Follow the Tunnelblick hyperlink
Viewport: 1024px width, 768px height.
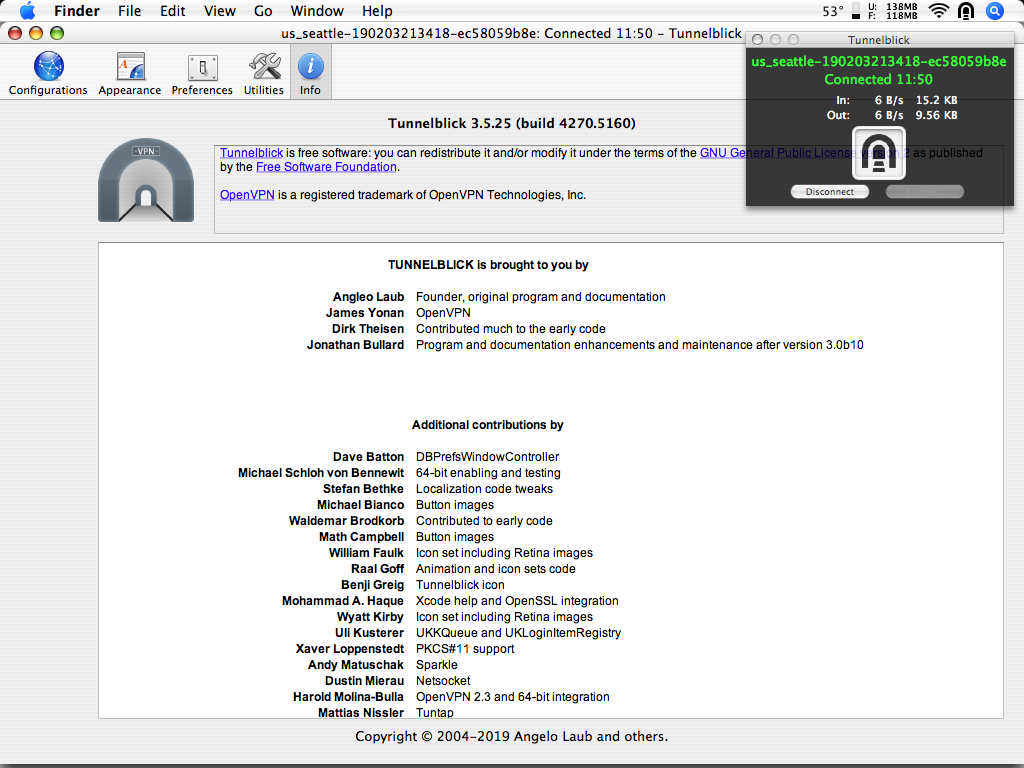click(x=251, y=153)
